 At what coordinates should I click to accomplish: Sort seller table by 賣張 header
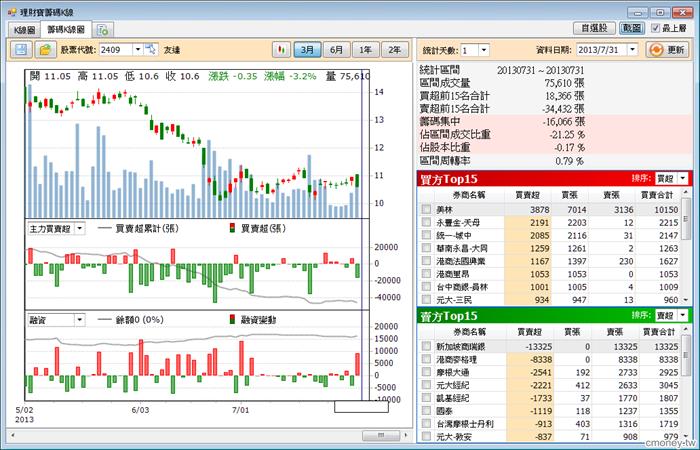614,332
